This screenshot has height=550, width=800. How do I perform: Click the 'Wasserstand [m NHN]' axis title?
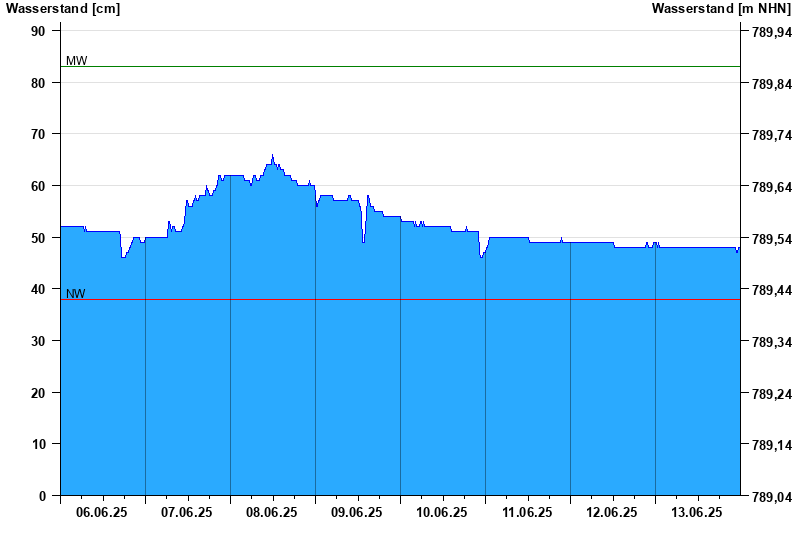click(721, 9)
